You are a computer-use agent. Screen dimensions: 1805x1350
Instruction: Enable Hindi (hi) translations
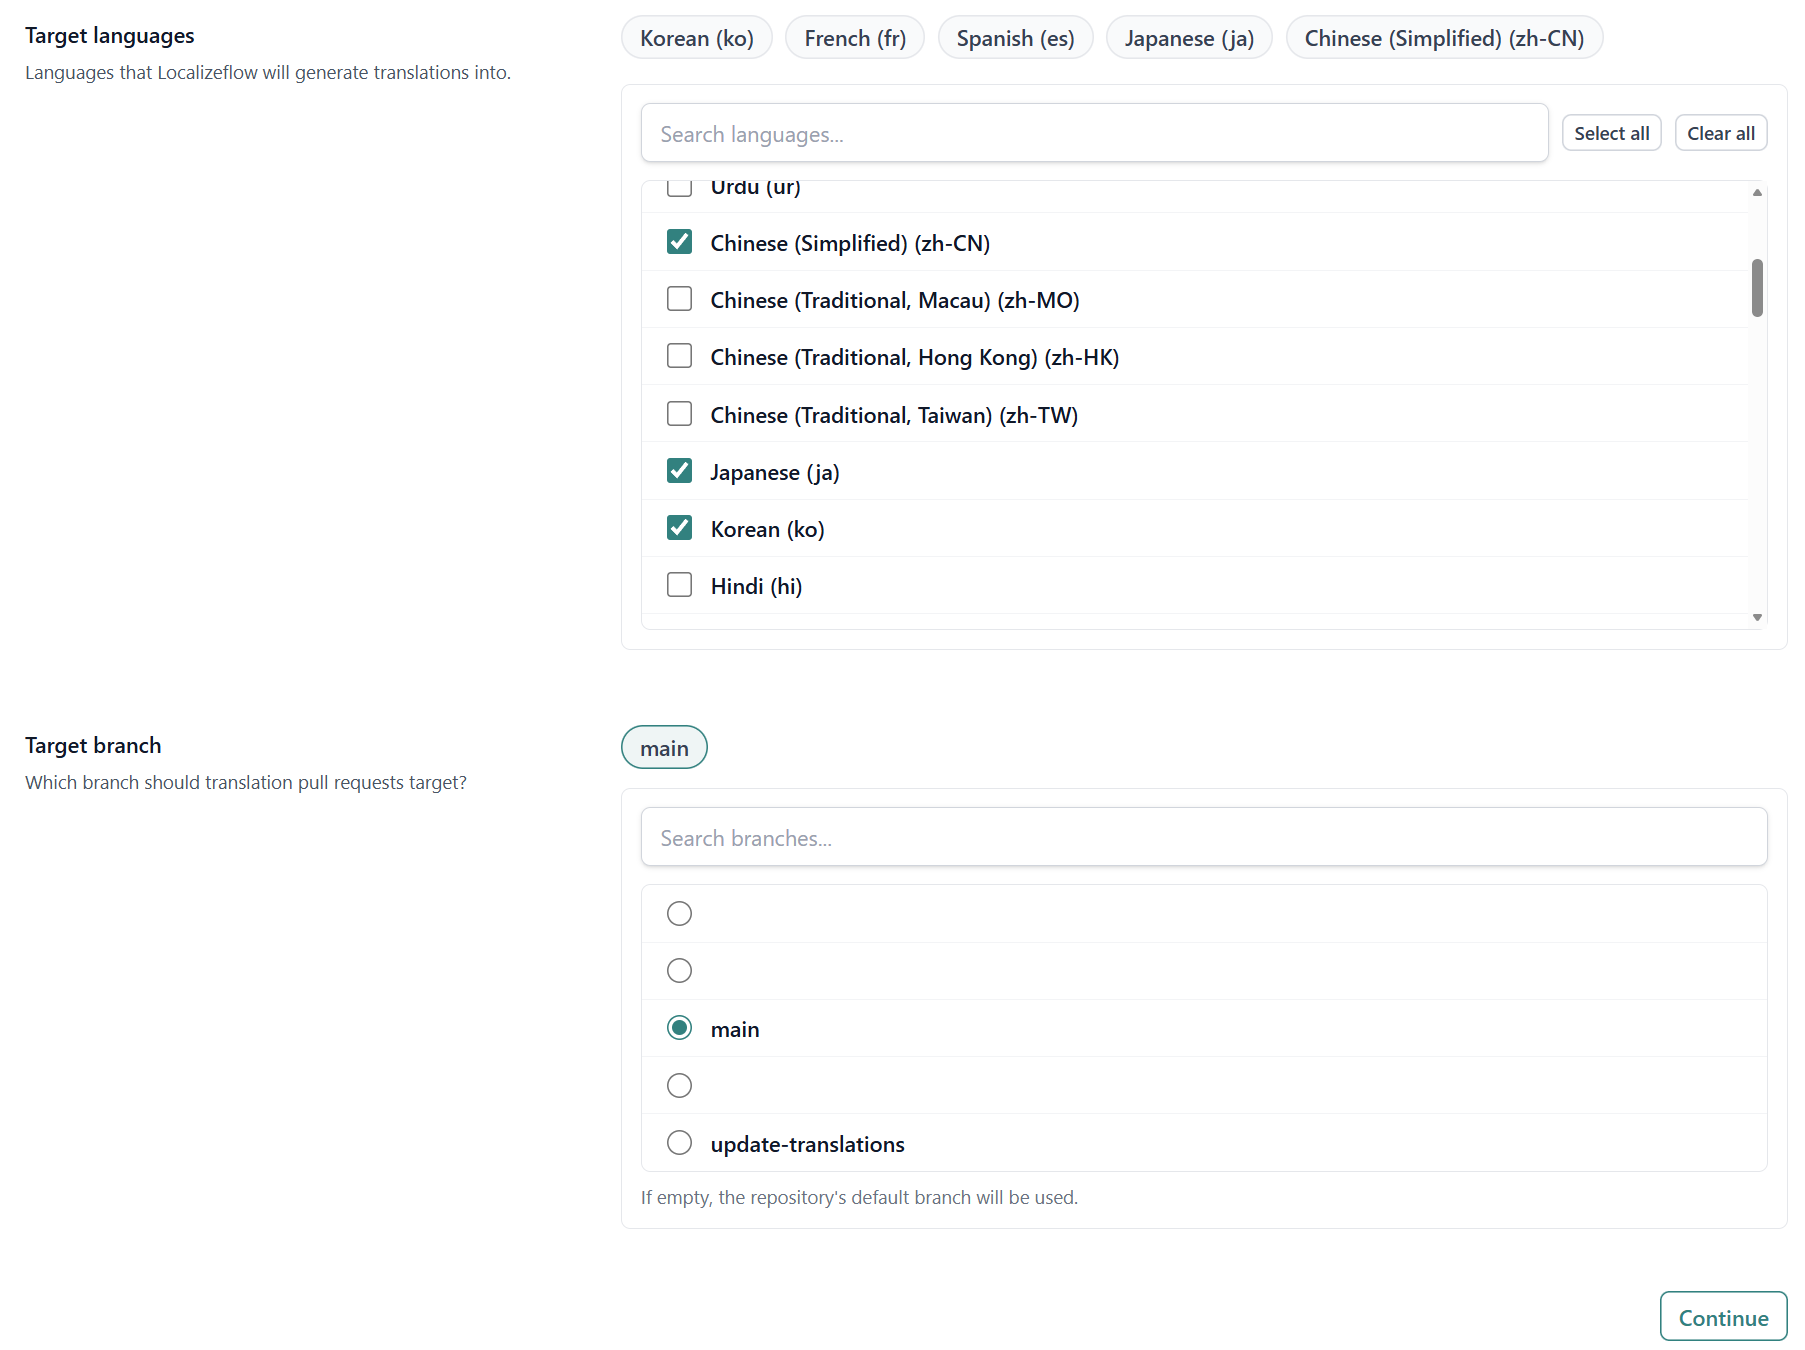pos(679,584)
